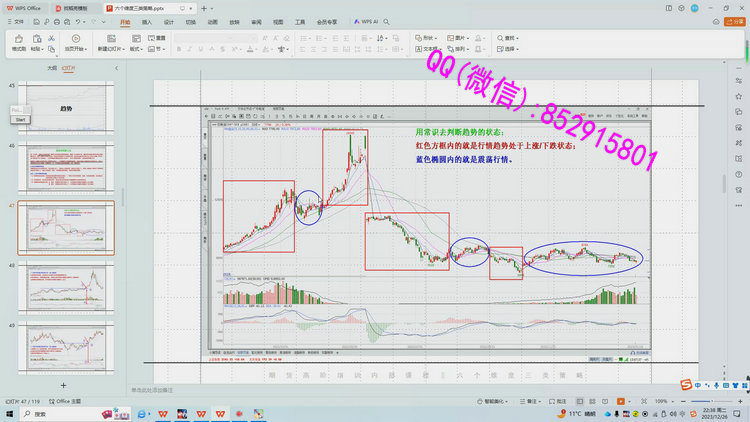Open the WPS Office home tab
This screenshot has height=422, width=750.
(22, 7)
